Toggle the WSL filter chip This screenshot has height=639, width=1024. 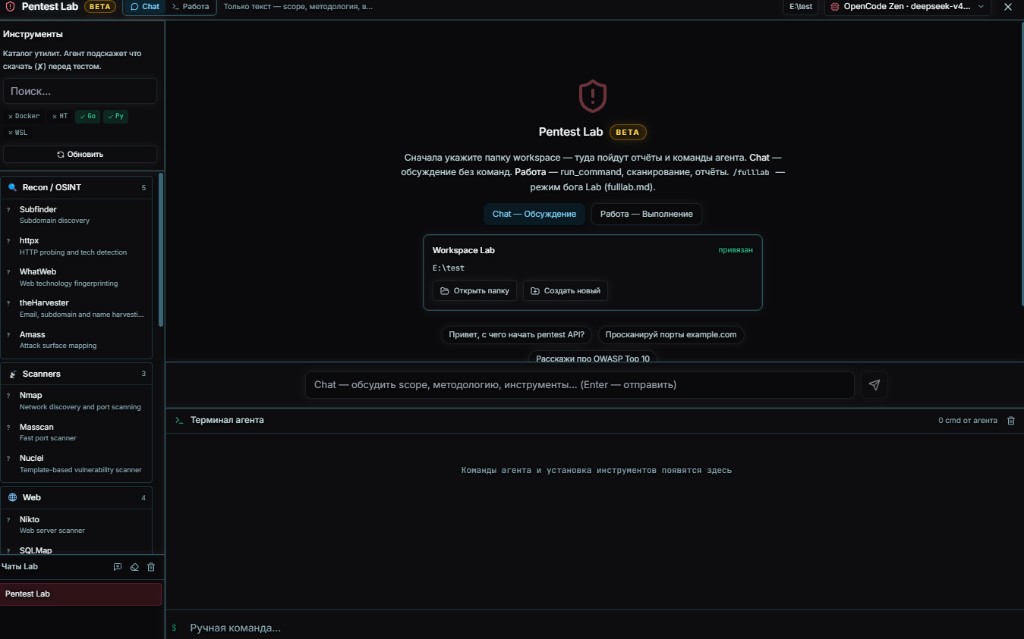18,132
